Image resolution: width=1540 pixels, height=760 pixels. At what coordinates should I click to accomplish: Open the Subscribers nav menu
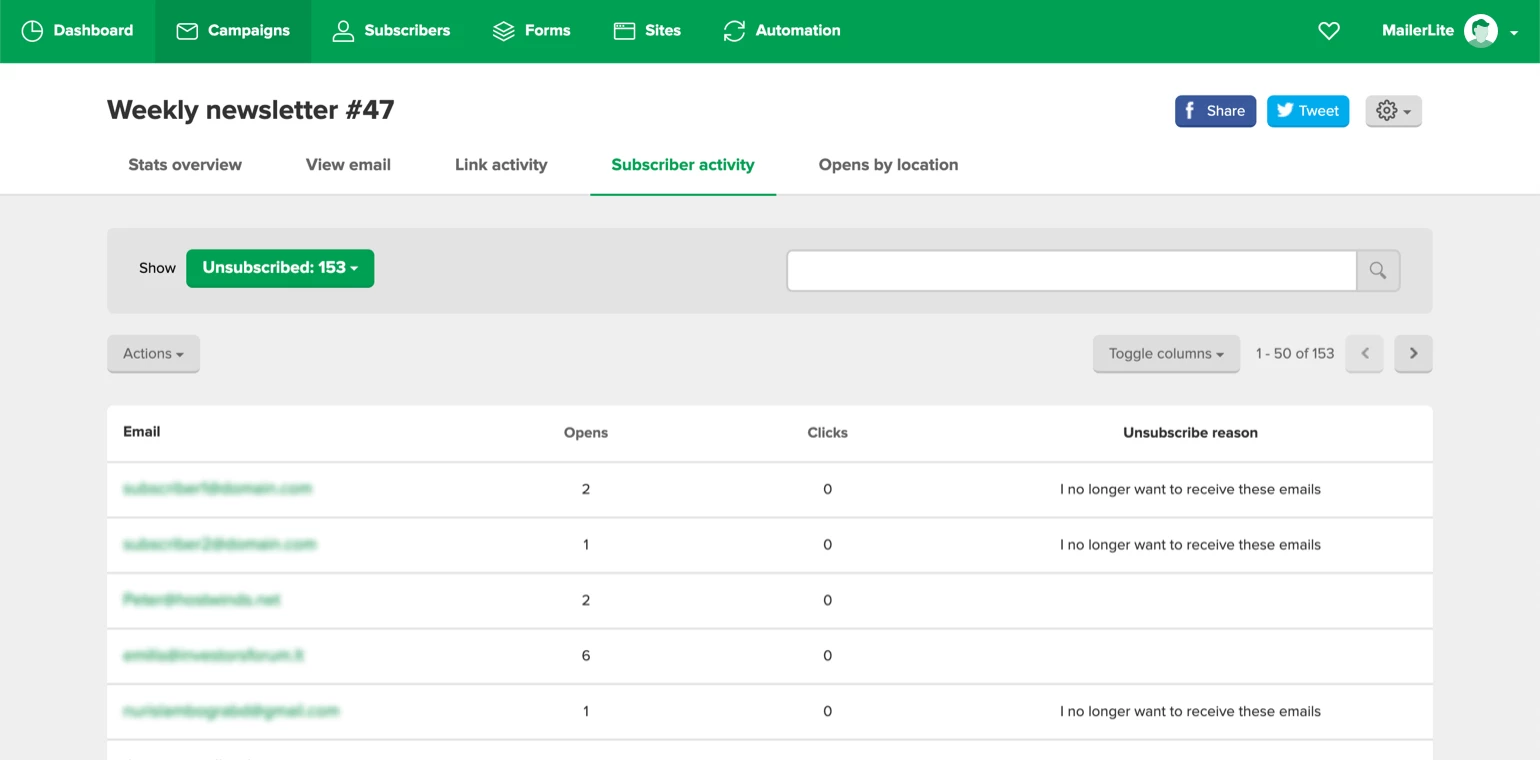[x=391, y=31]
